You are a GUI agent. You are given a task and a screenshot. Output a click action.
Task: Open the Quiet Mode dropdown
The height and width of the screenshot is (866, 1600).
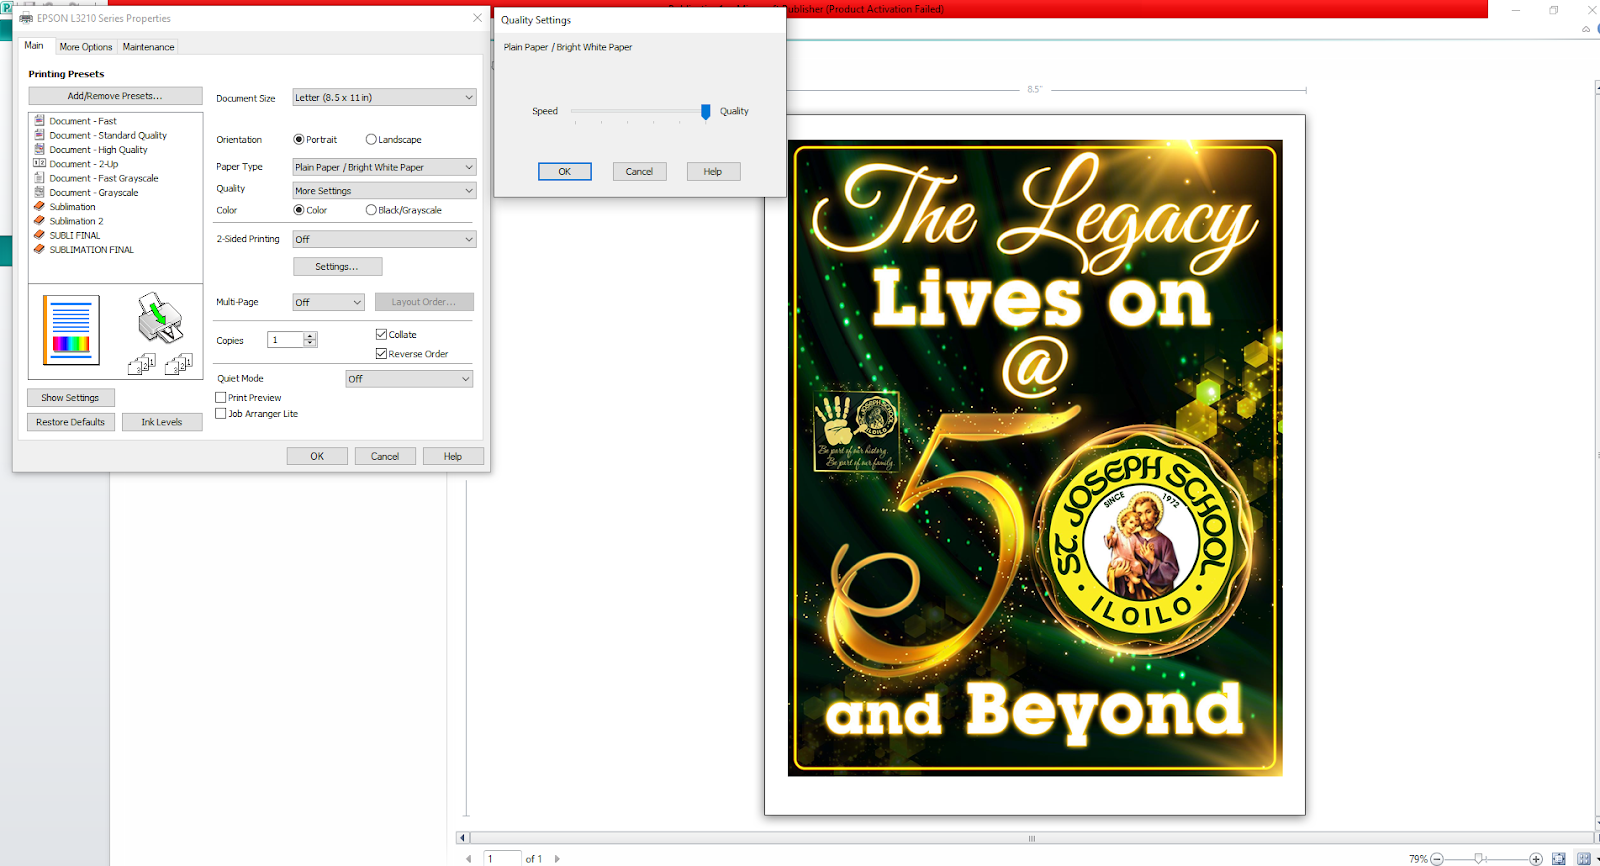409,379
